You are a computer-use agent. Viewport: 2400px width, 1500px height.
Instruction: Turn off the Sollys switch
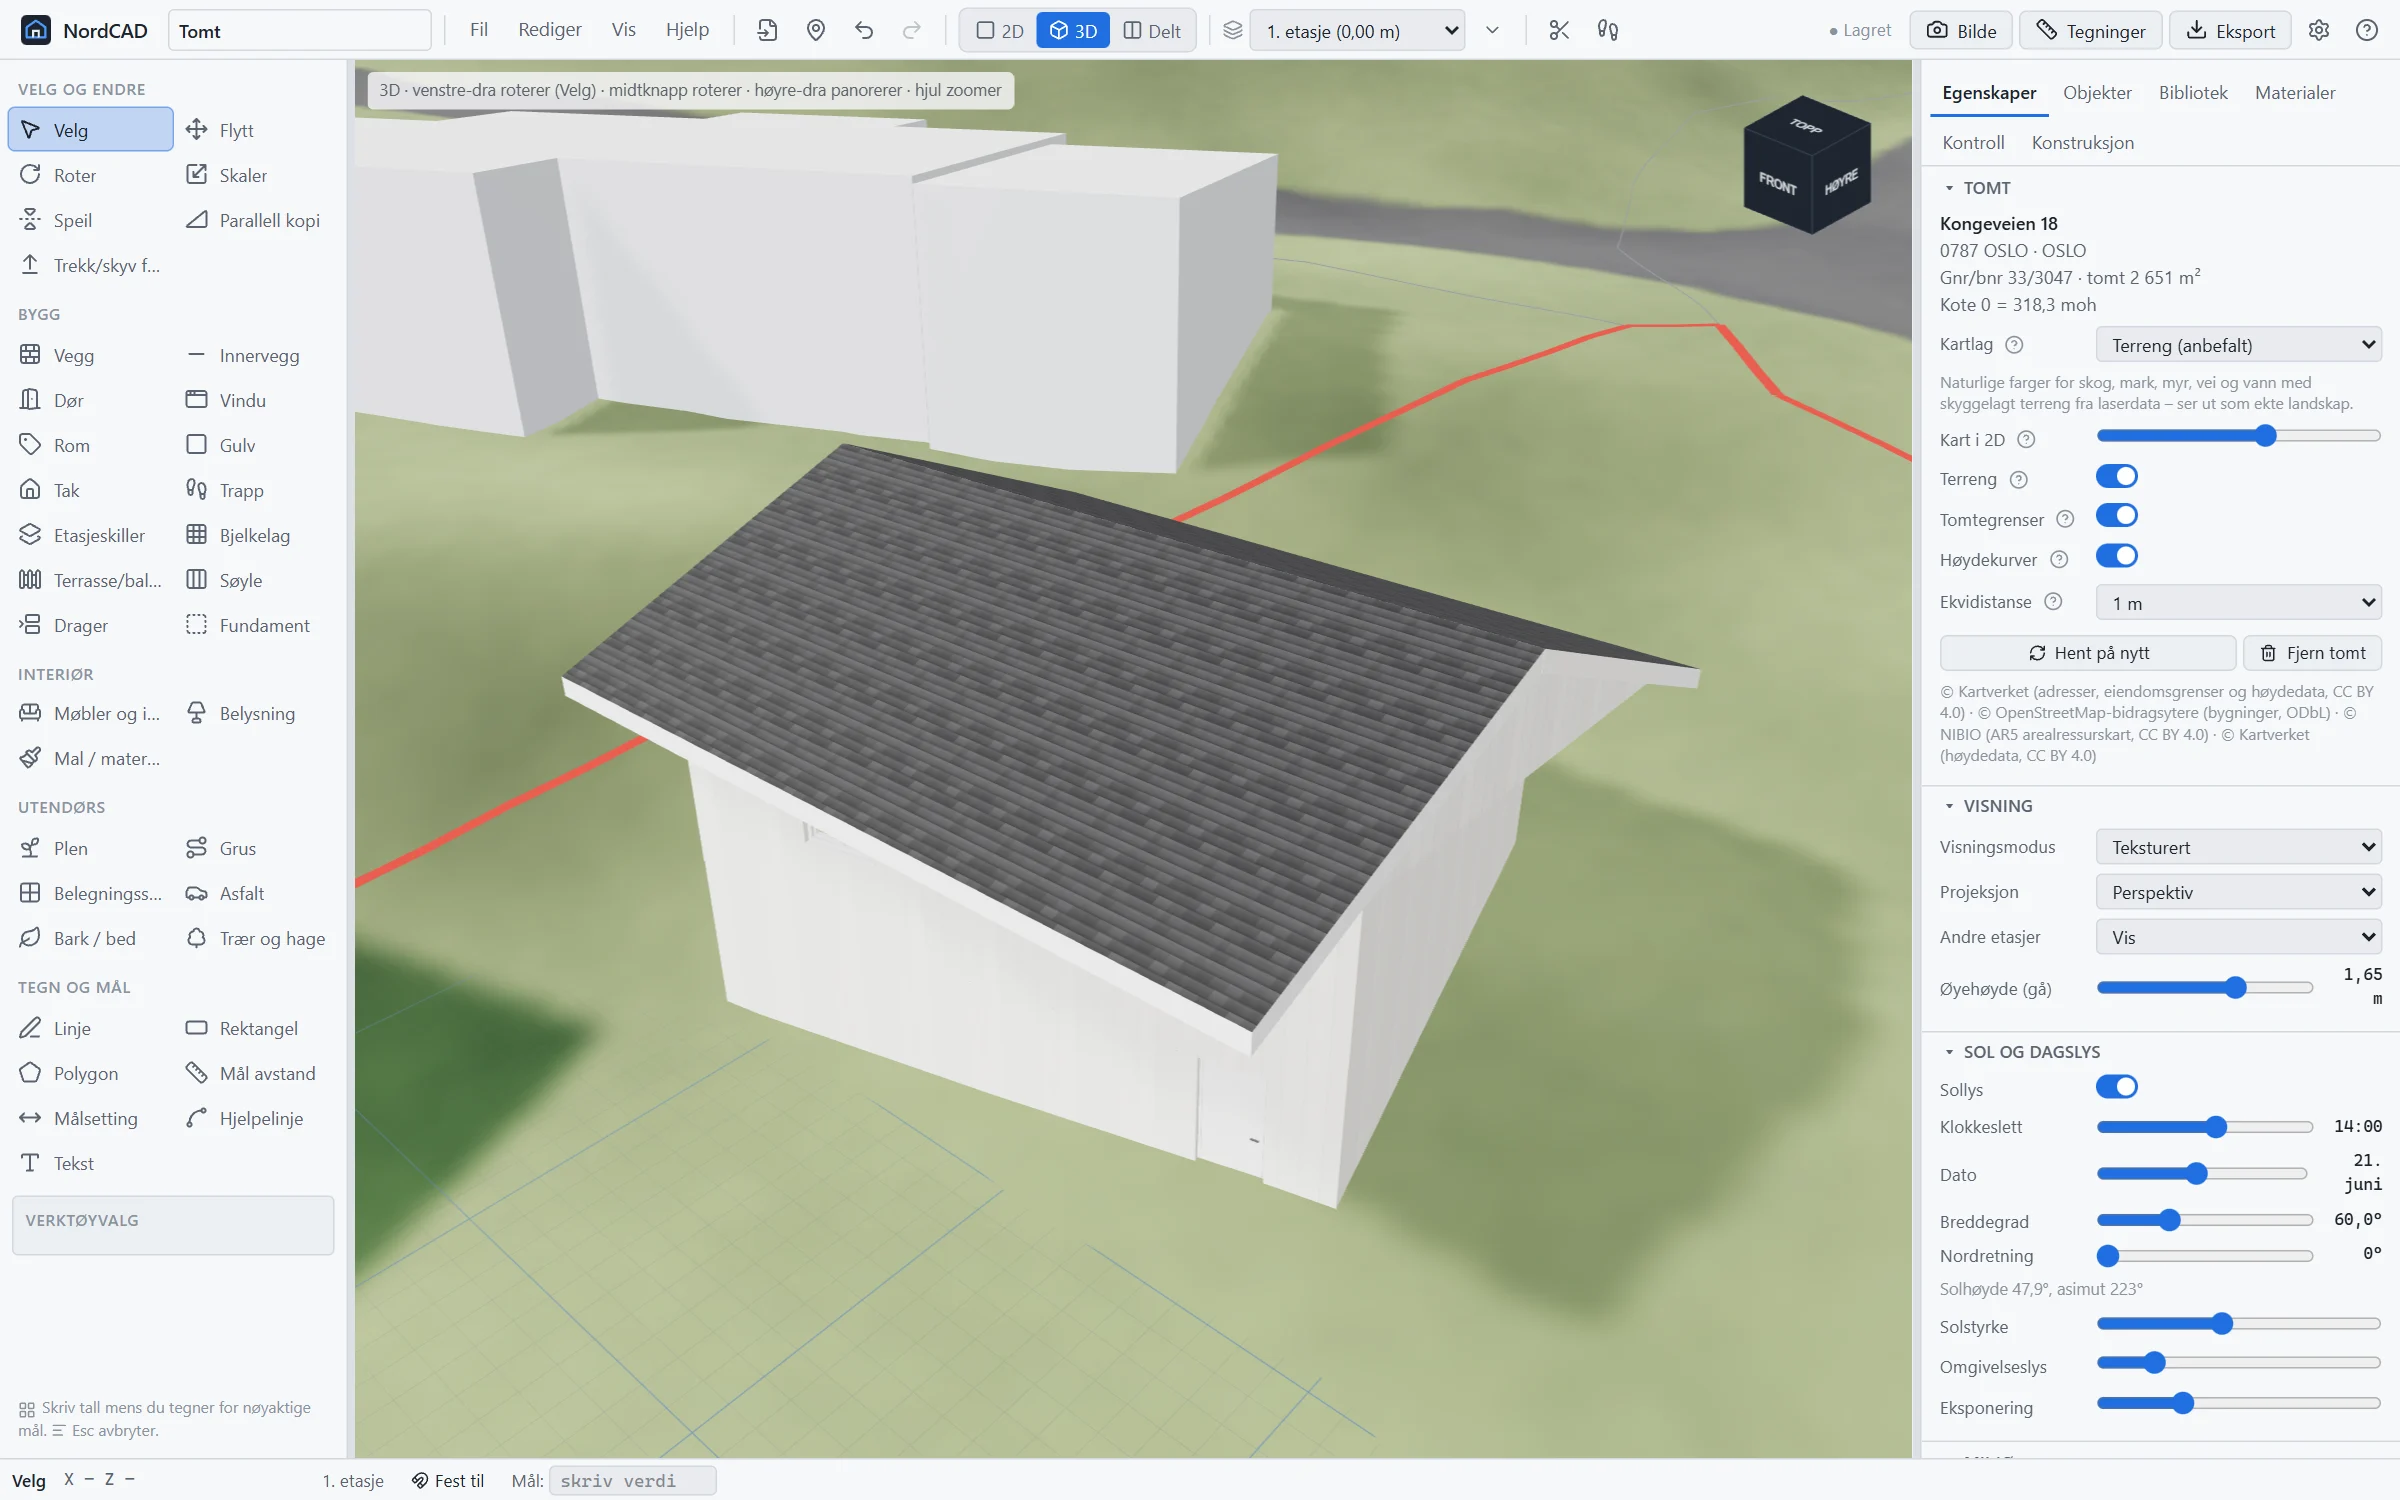pos(2116,1087)
